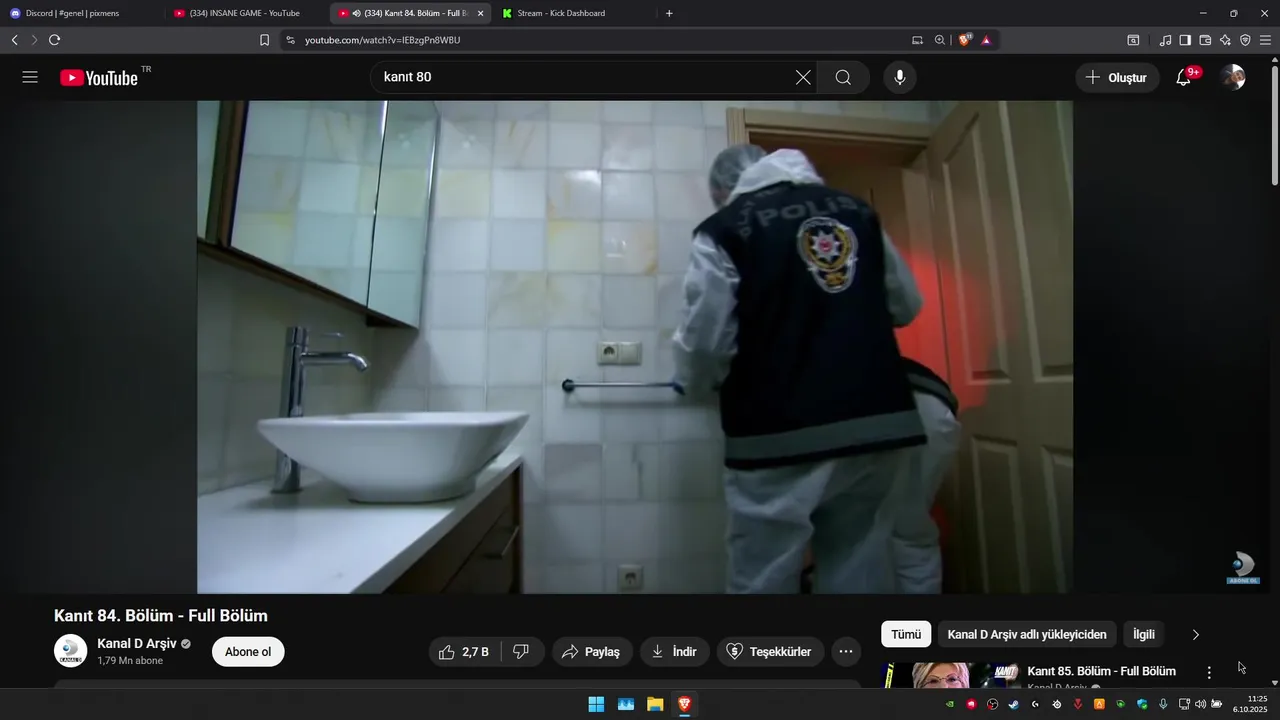Viewport: 1280px width, 720px height.
Task: Click the video player to pause
Action: 635,347
